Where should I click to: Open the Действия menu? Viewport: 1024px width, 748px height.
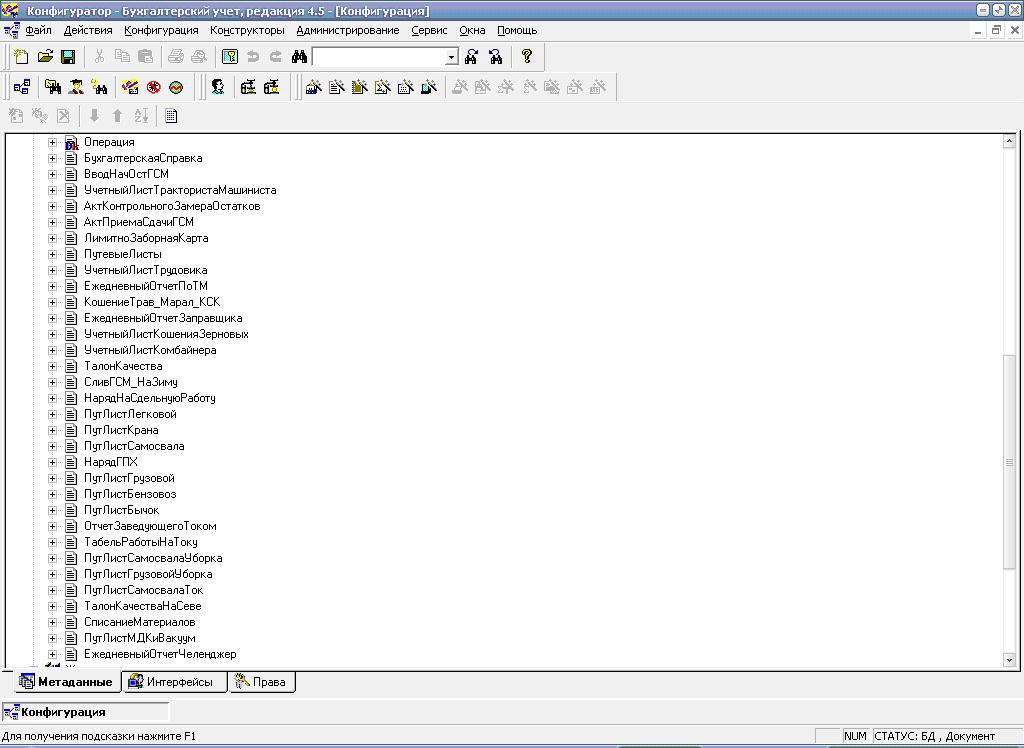pyautogui.click(x=88, y=30)
